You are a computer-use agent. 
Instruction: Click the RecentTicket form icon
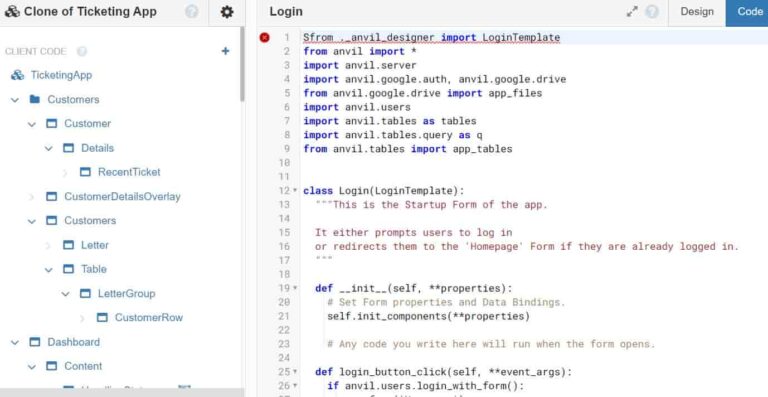[x=85, y=172]
